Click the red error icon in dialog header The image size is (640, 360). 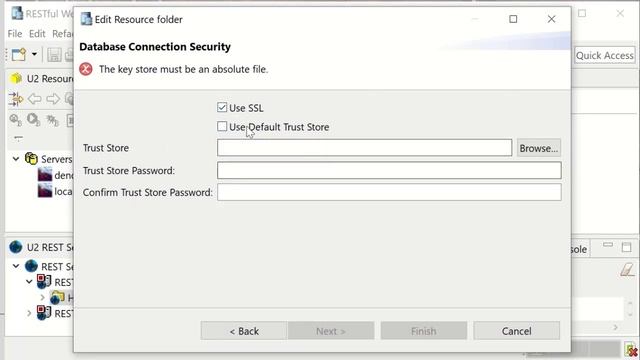pyautogui.click(x=86, y=69)
